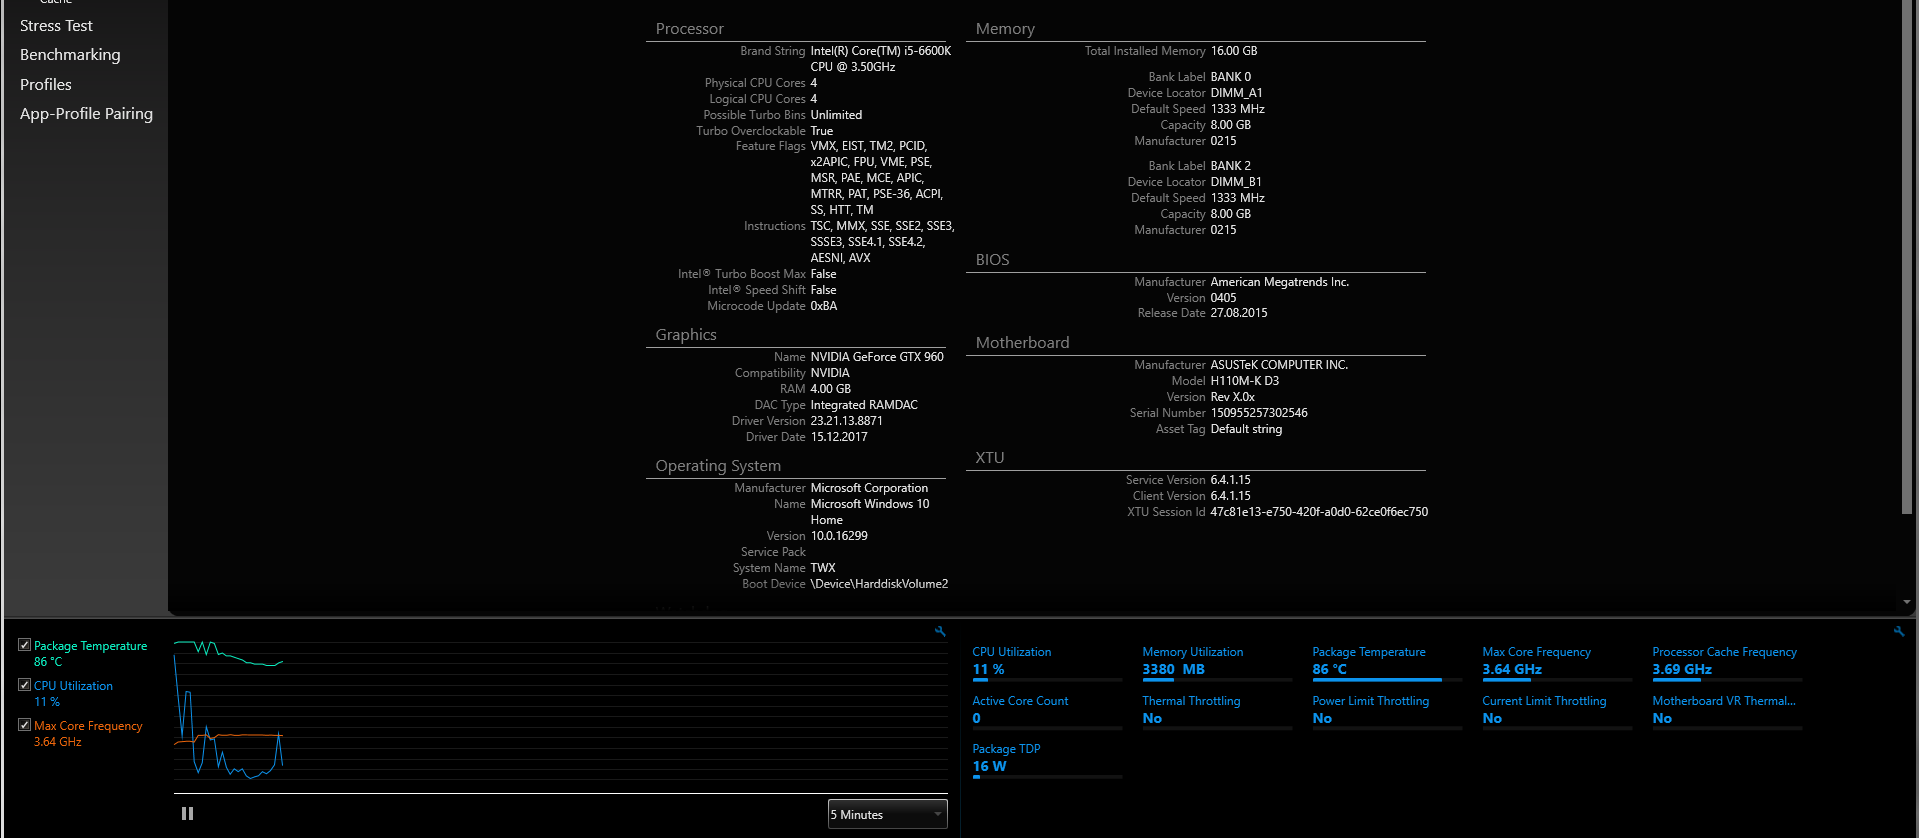1919x838 pixels.
Task: Open App-Profile Pairing section
Action: tap(86, 114)
